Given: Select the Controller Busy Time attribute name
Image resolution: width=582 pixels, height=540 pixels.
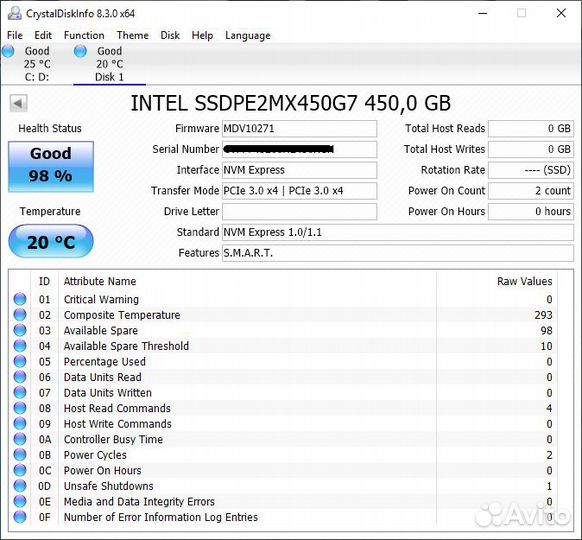Looking at the screenshot, I should [113, 439].
